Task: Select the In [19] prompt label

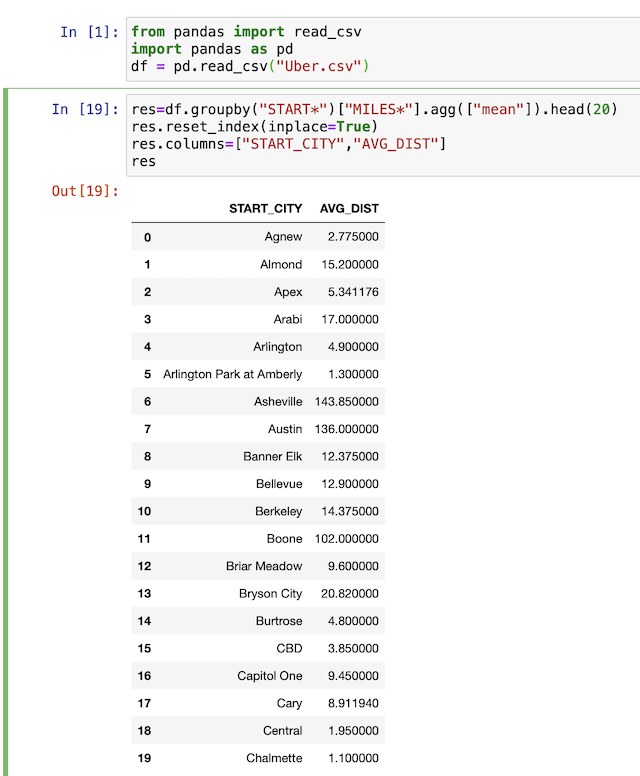Action: 85,109
